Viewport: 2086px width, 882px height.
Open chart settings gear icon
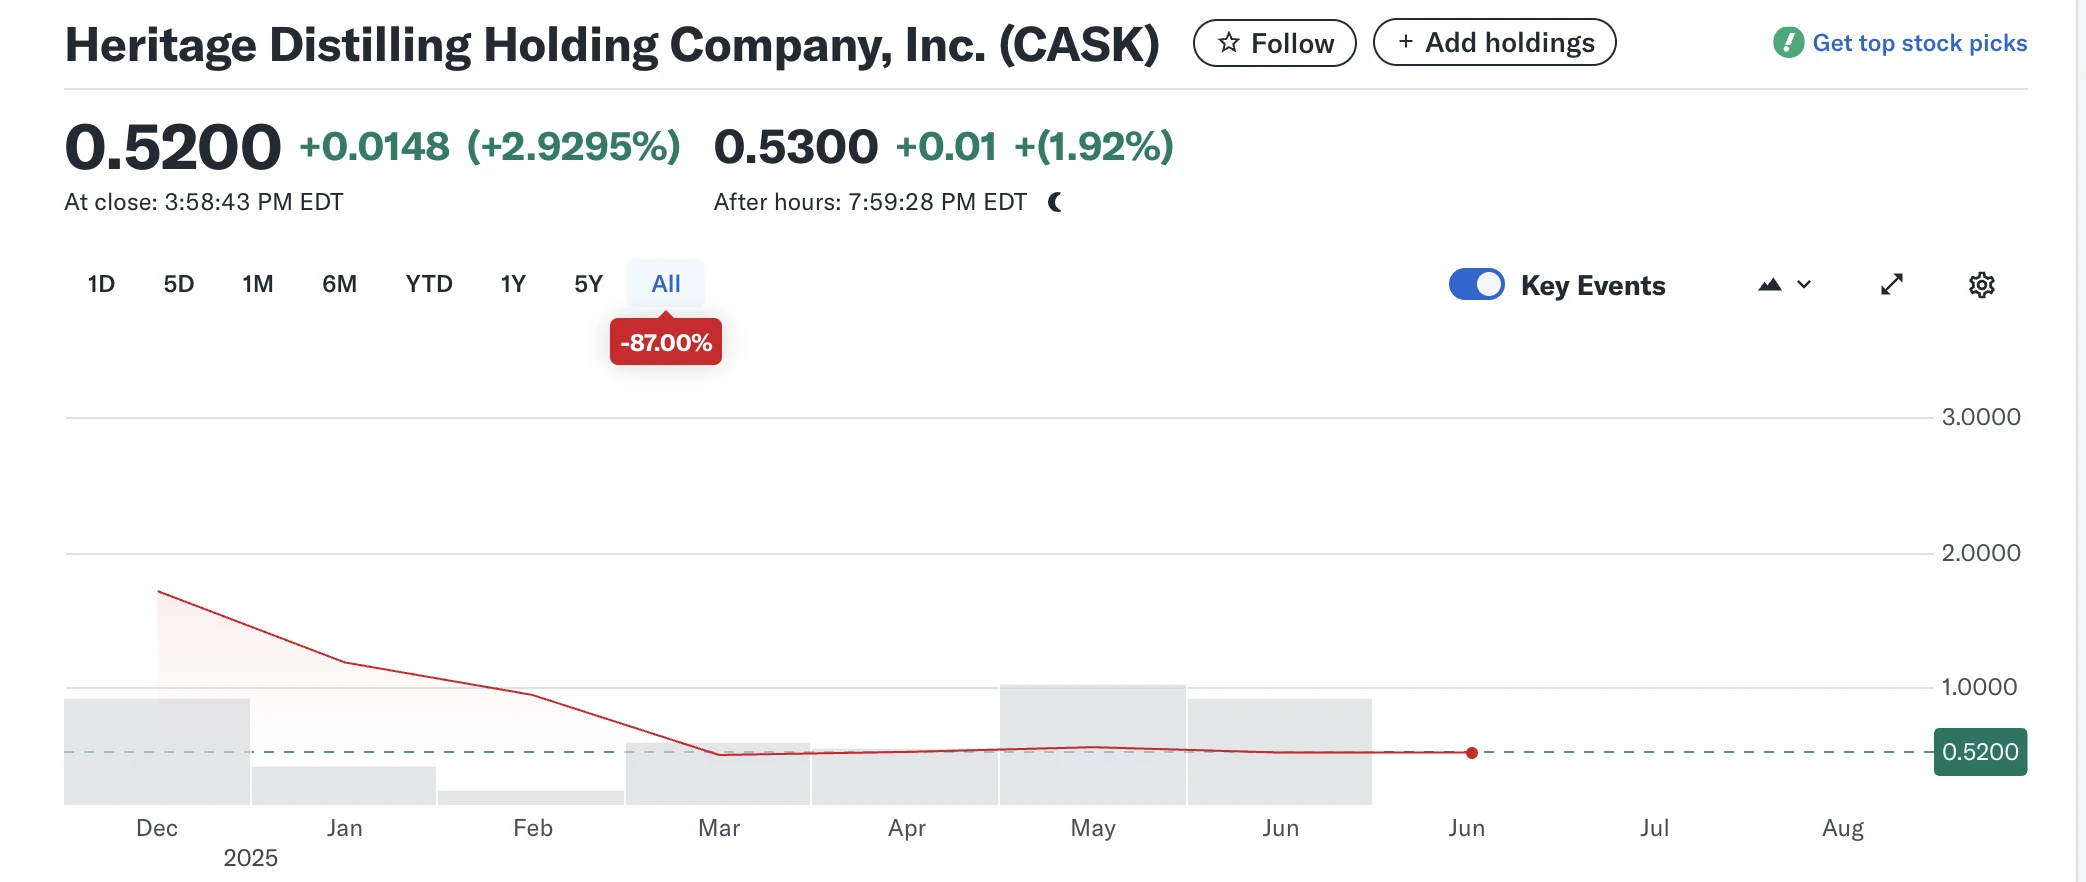(x=1981, y=285)
